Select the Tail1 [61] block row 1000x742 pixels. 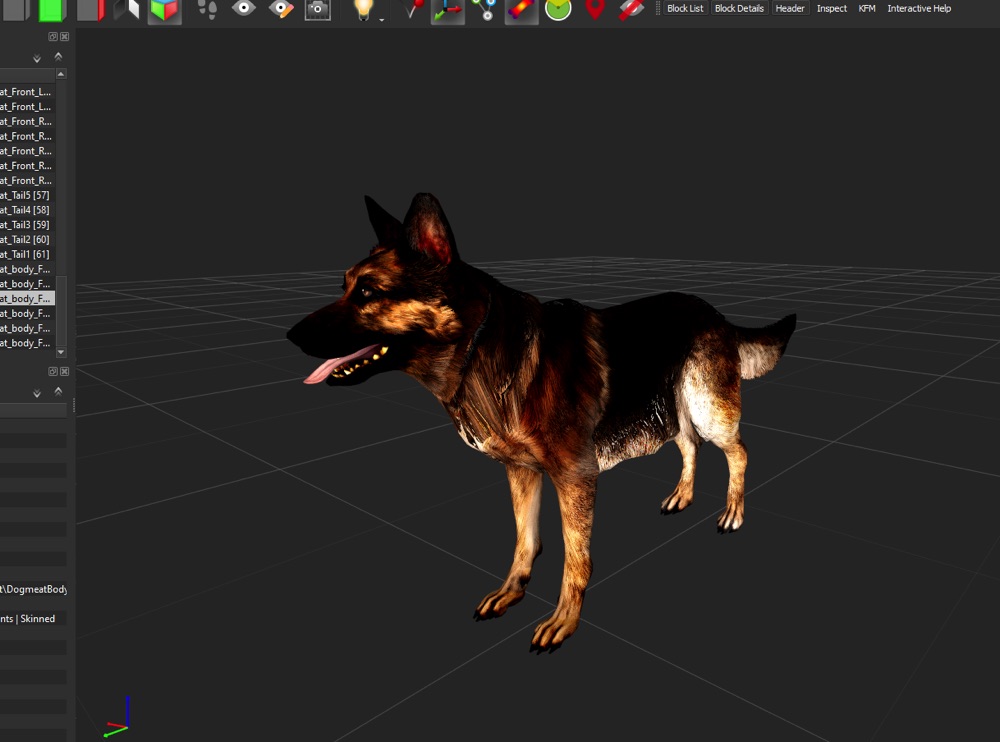(27, 254)
